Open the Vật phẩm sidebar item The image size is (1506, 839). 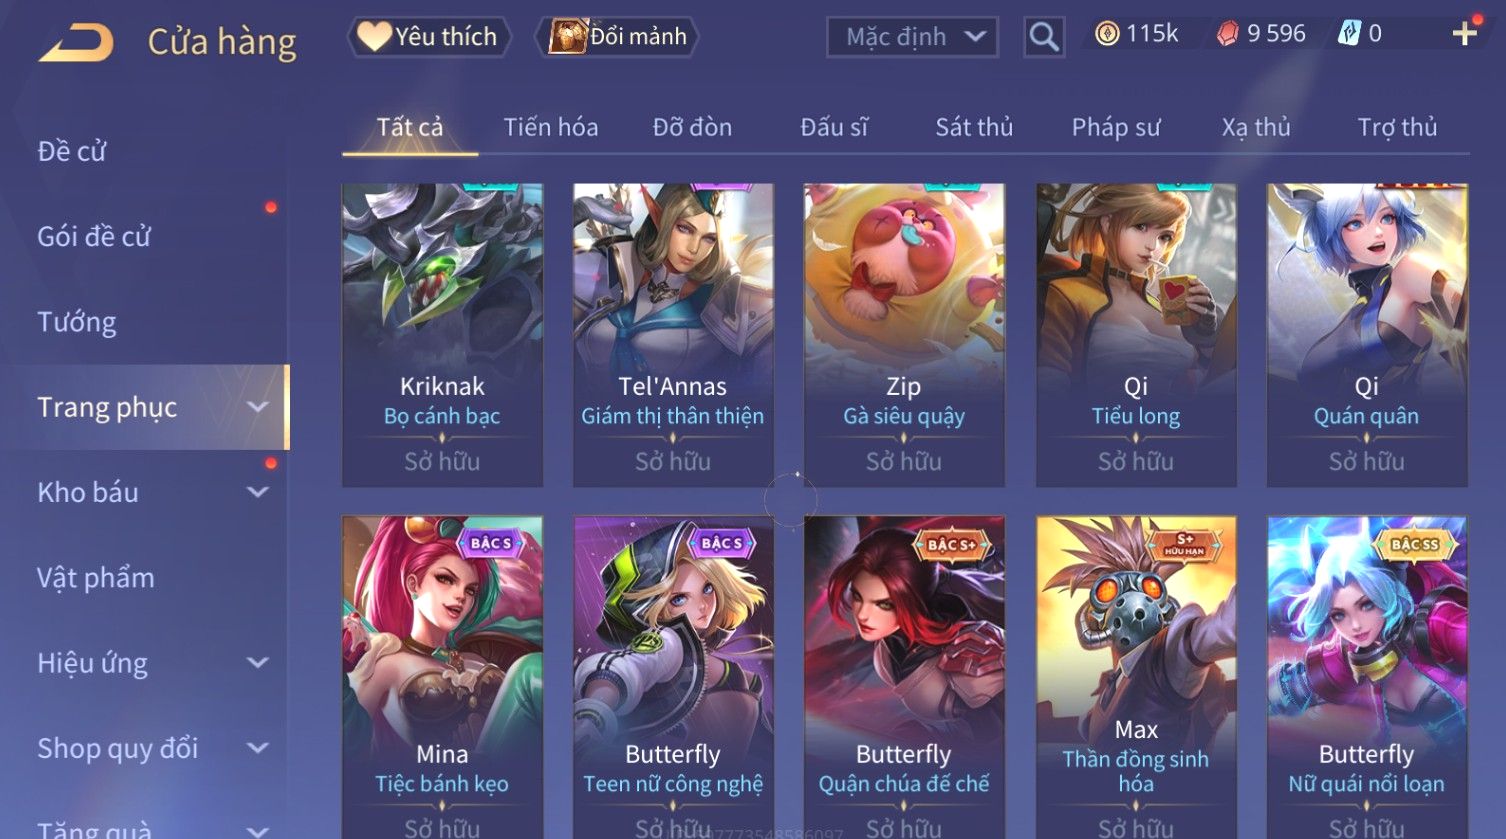pos(96,578)
